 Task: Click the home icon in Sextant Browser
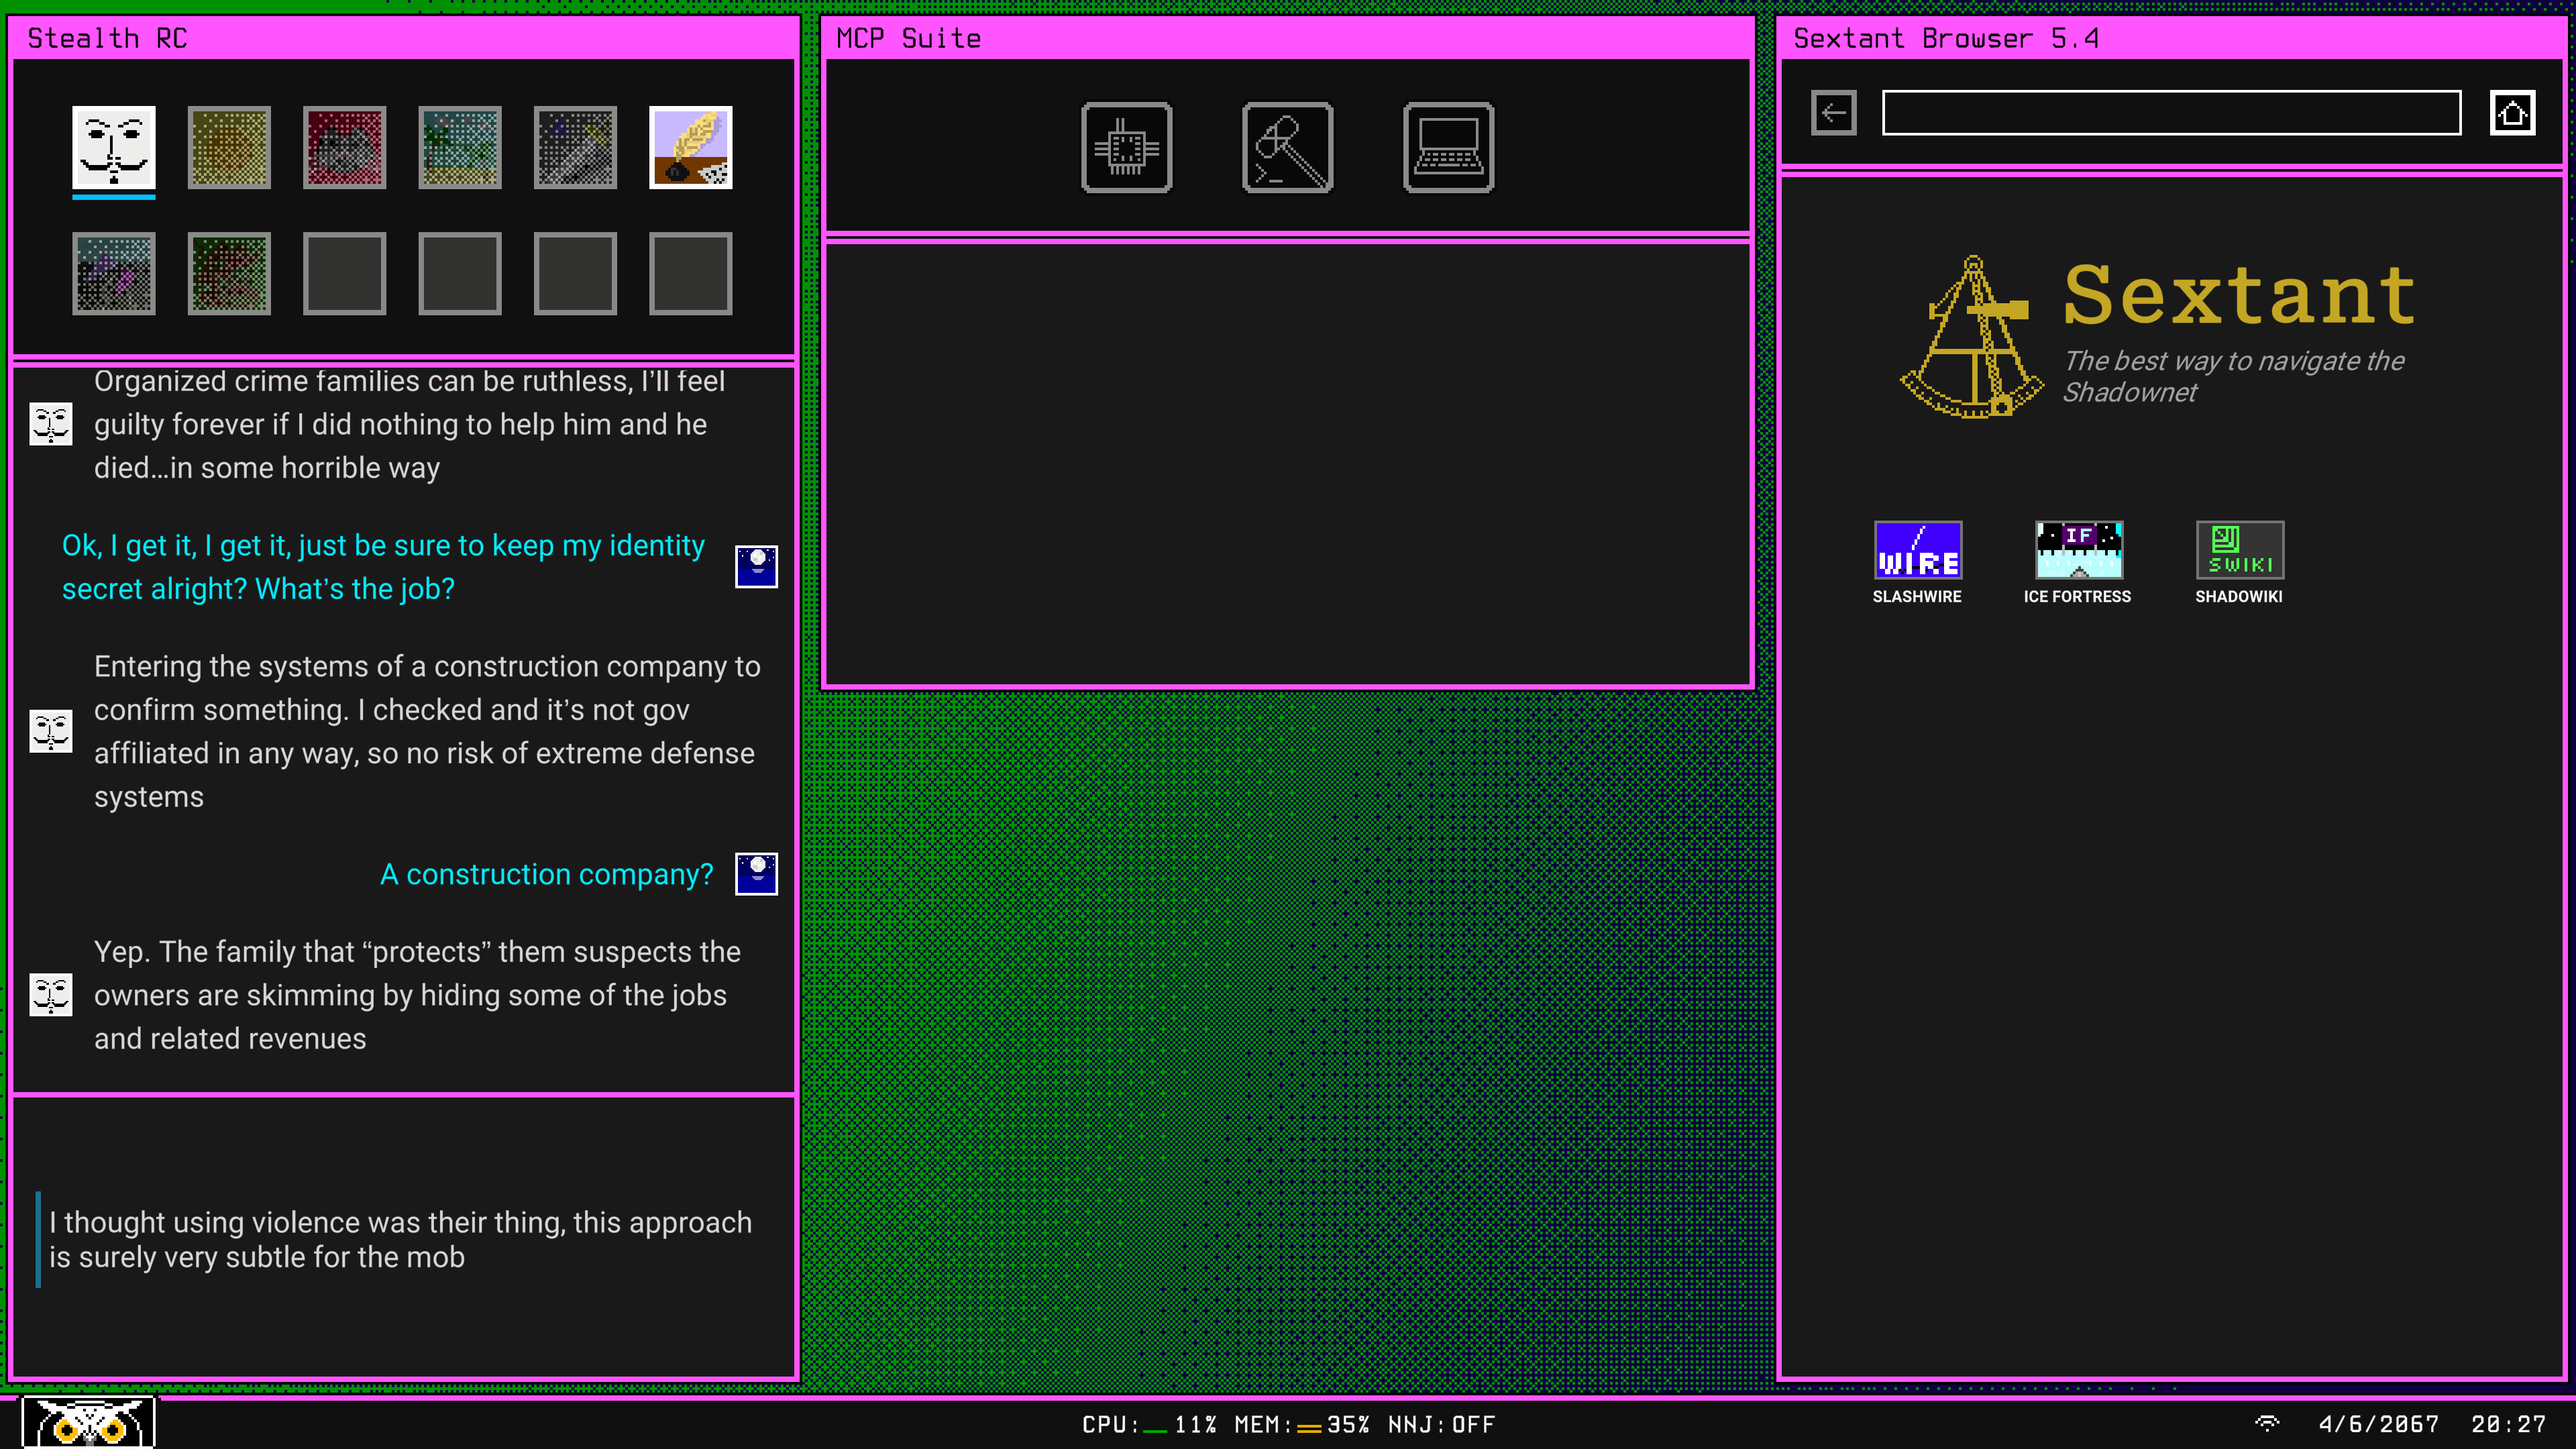[2514, 113]
